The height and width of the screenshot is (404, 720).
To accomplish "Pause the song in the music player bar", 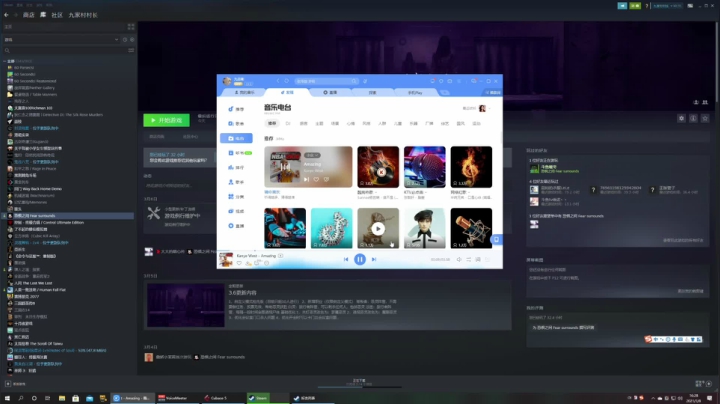I will click(x=360, y=259).
